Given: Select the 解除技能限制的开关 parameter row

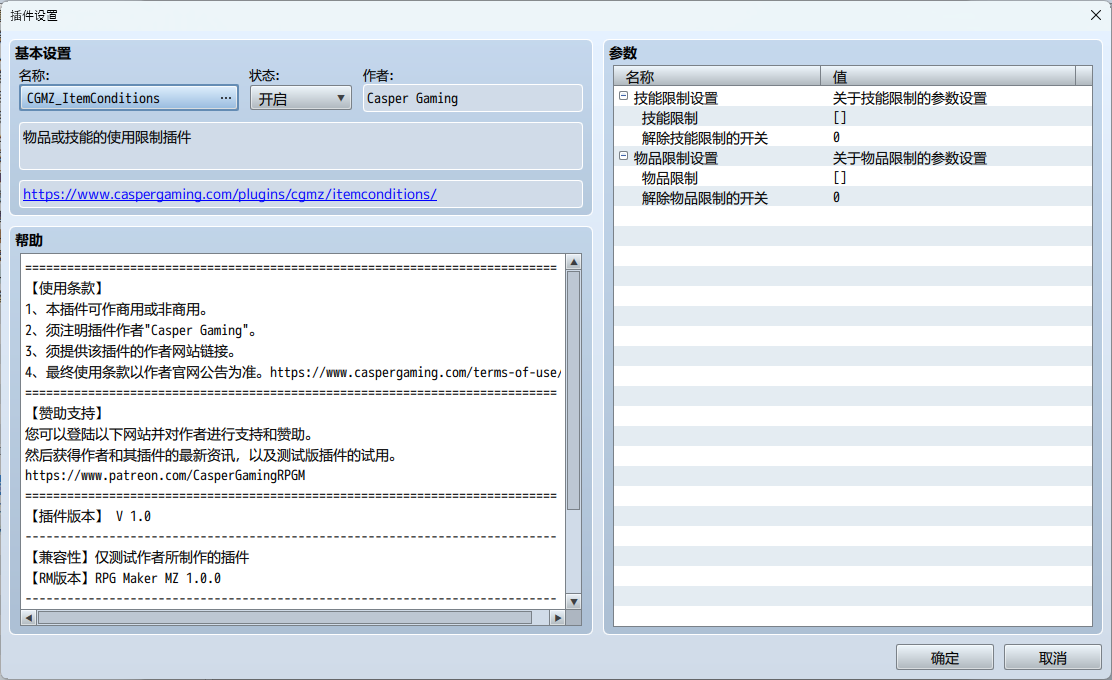Looking at the screenshot, I should [852, 138].
